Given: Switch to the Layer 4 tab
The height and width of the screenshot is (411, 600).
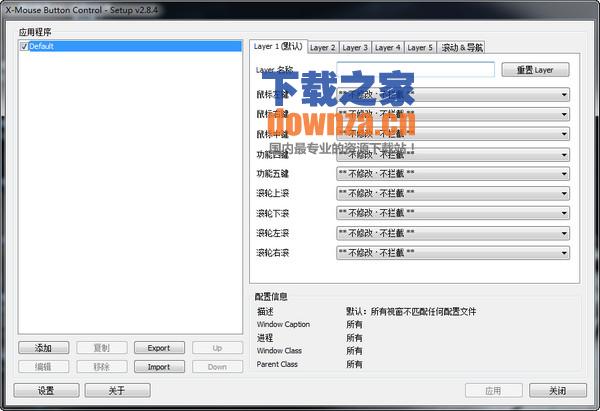Looking at the screenshot, I should point(387,47).
